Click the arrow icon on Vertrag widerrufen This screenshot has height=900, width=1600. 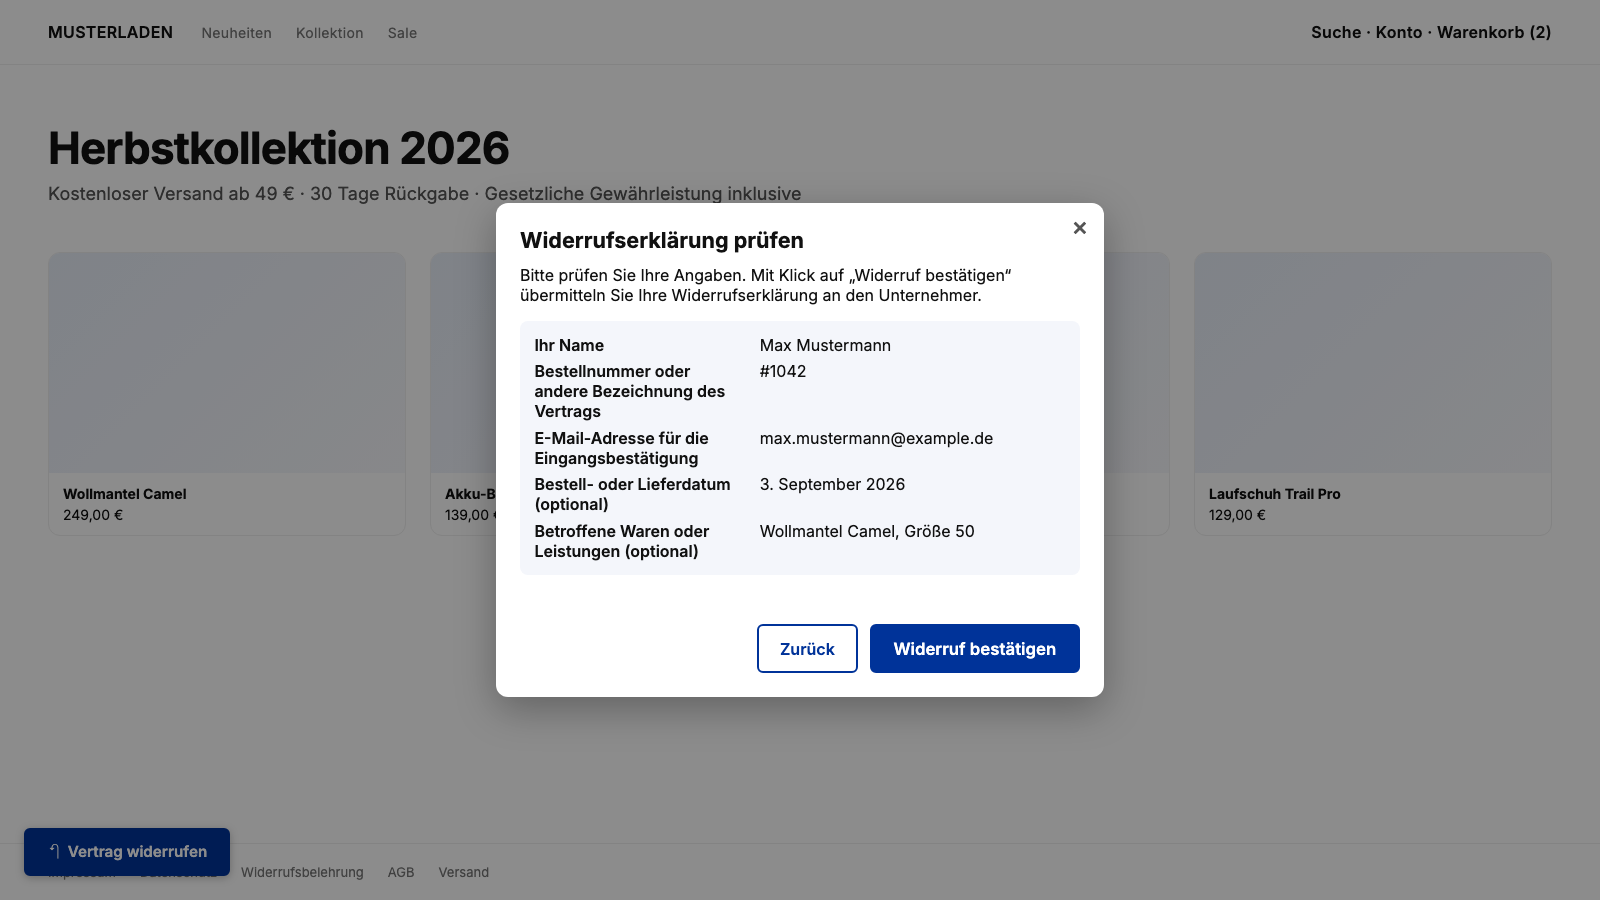[x=55, y=851]
